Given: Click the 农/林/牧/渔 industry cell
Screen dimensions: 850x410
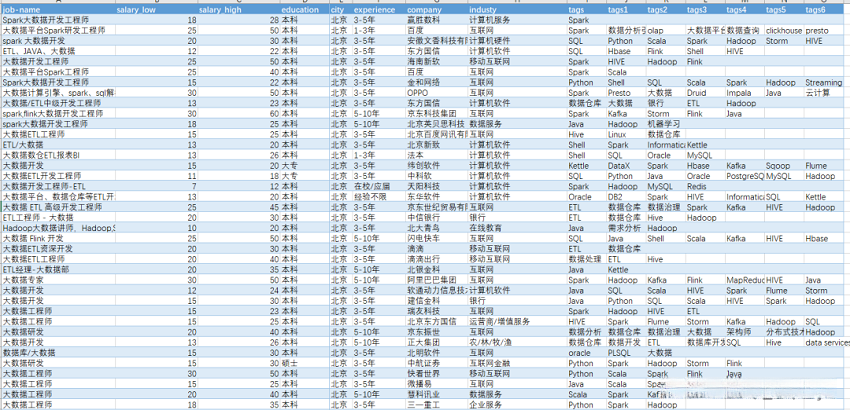Looking at the screenshot, I should pyautogui.click(x=517, y=343).
